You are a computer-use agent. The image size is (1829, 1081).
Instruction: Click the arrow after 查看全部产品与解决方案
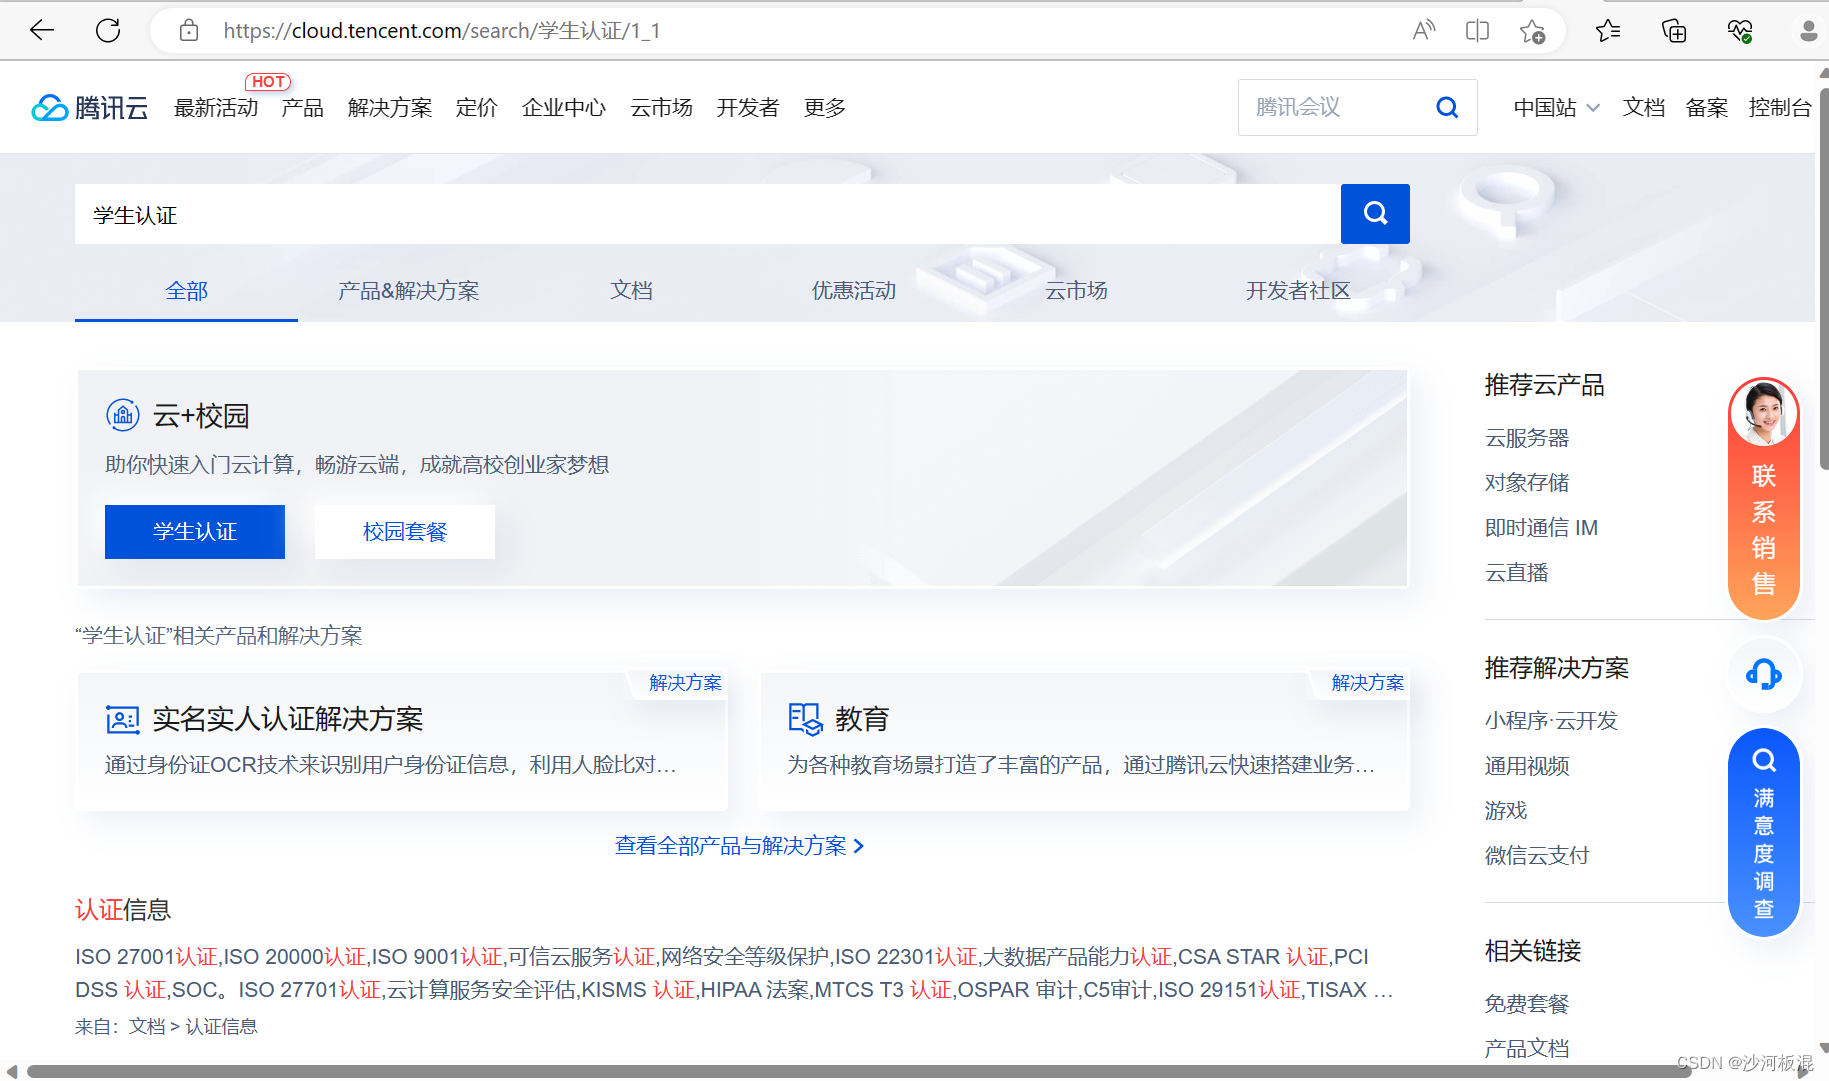point(858,846)
